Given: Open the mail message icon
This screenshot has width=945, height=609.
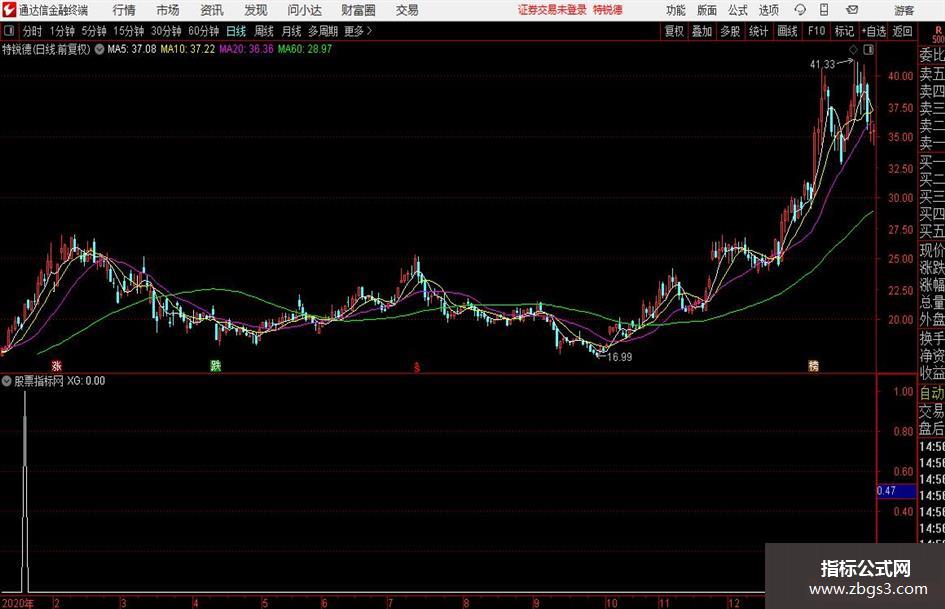Looking at the screenshot, I should click(852, 10).
